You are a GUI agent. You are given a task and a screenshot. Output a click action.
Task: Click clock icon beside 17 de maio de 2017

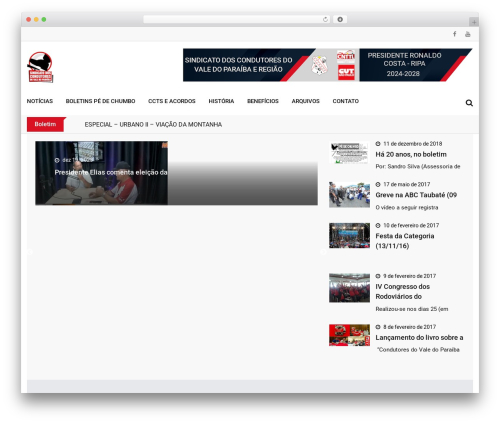(x=378, y=184)
